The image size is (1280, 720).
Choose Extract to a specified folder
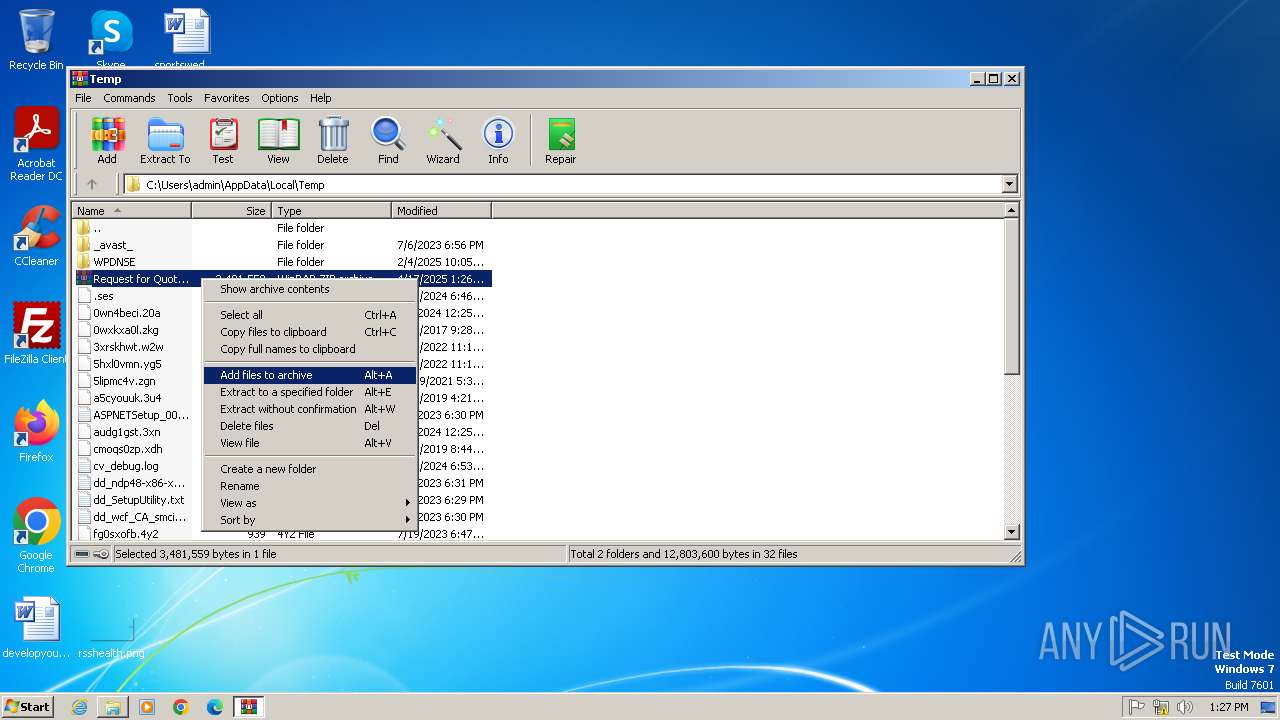click(310, 392)
